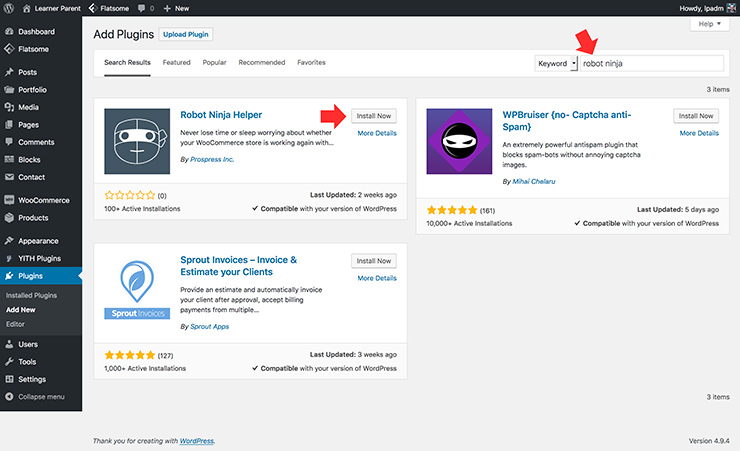The height and width of the screenshot is (451, 740).
Task: Click the Howdy, lpadm account menu
Action: [x=706, y=8]
